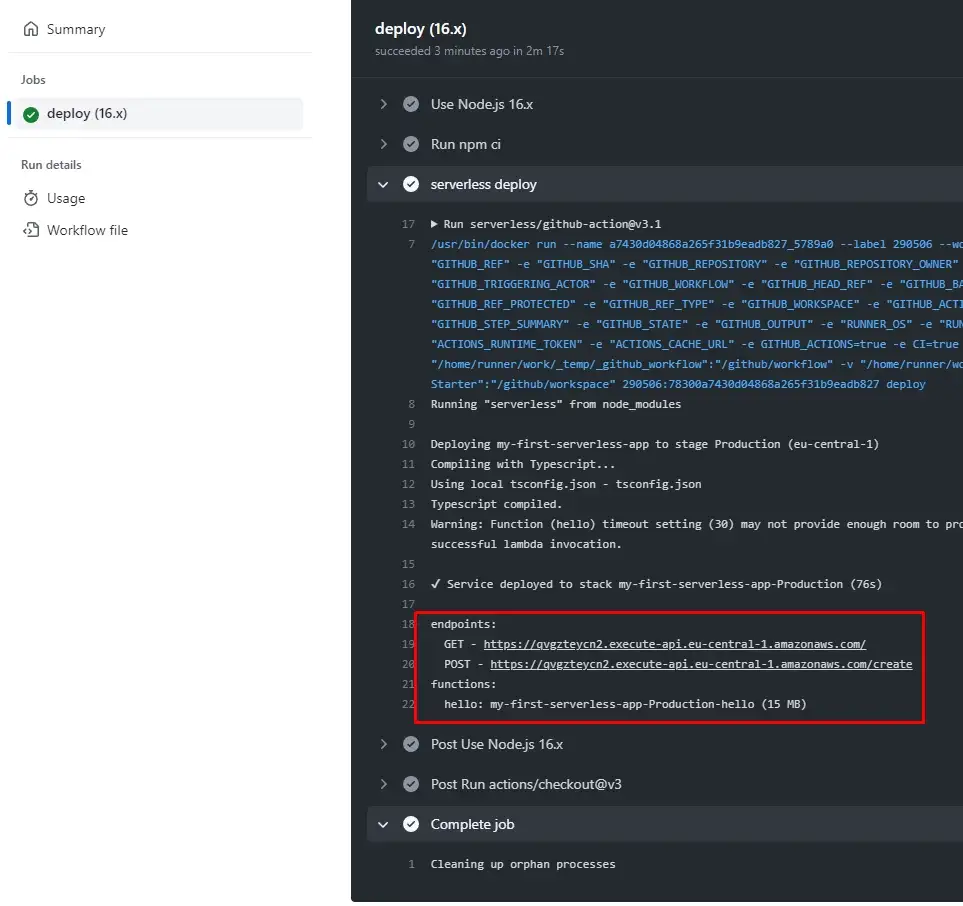Click the check icon beside serverless deploy
Image resolution: width=963 pixels, height=906 pixels.
[411, 184]
